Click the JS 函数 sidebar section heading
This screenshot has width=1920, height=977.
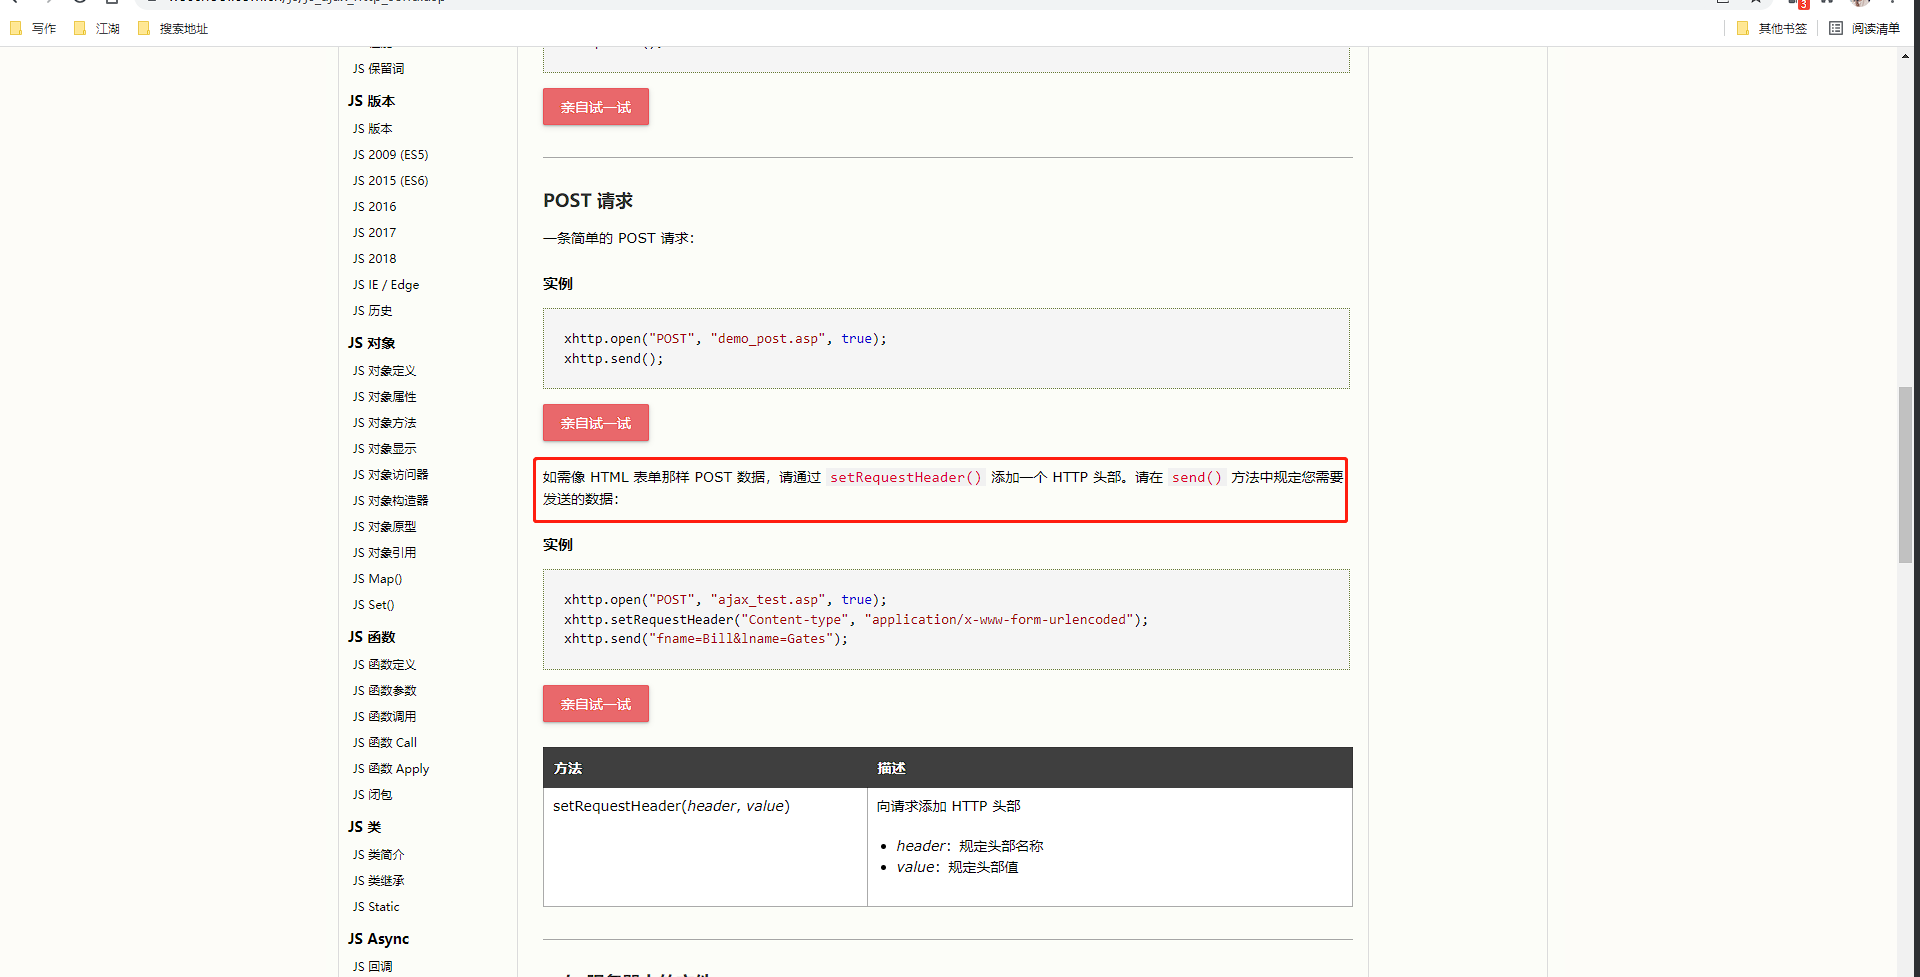(x=372, y=637)
